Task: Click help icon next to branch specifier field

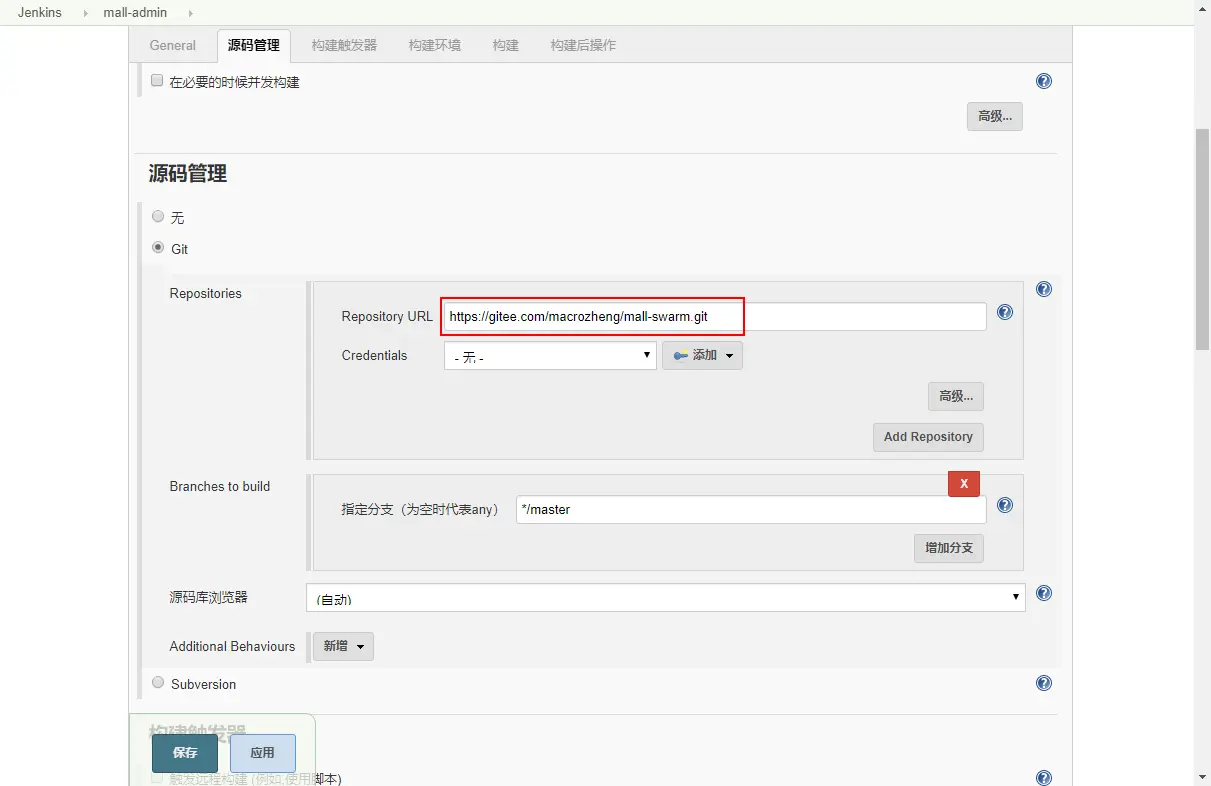Action: tap(1005, 505)
